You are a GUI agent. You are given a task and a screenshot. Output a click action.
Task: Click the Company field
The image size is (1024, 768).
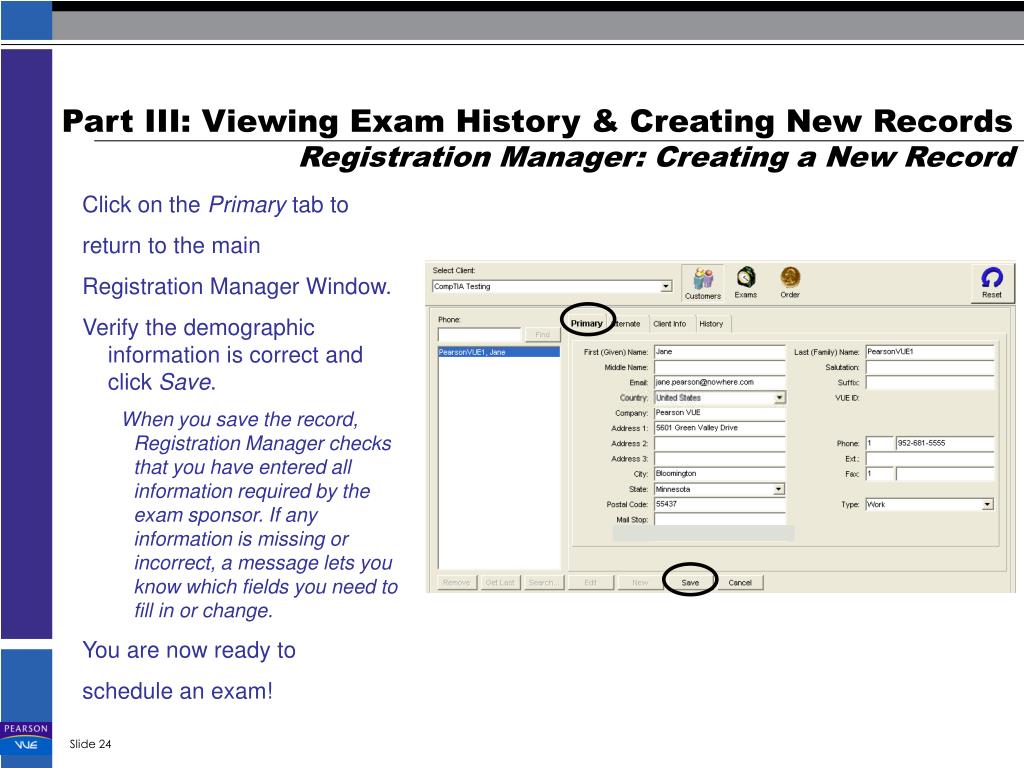[x=720, y=413]
